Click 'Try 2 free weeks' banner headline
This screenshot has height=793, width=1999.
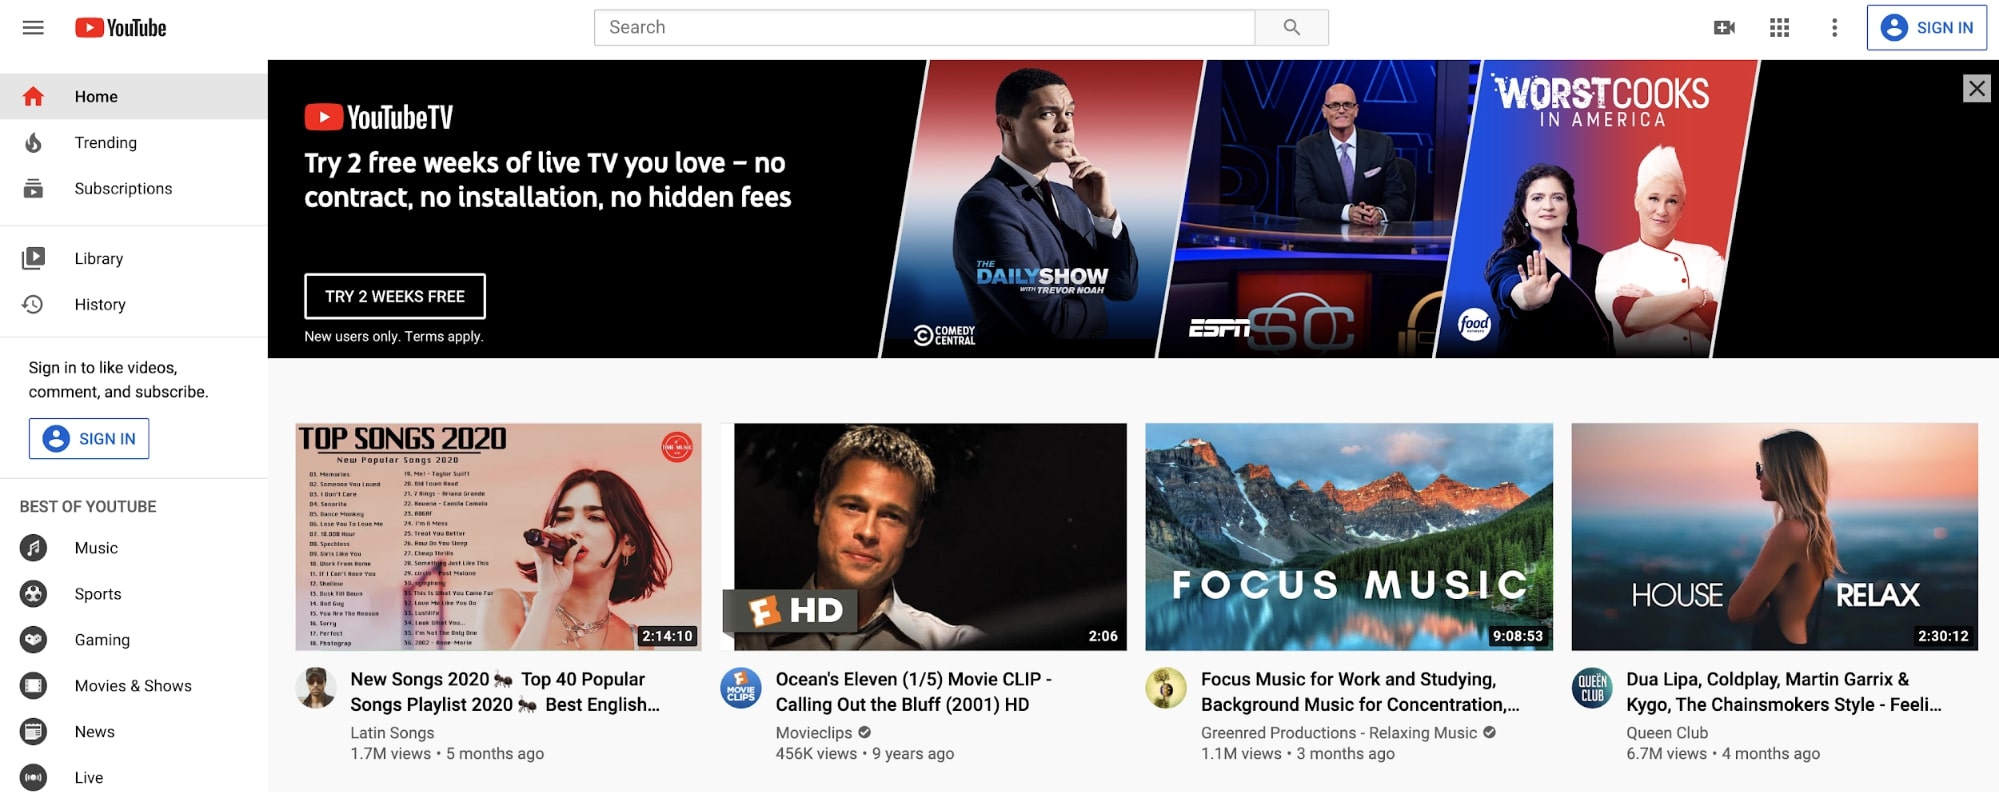coord(548,180)
